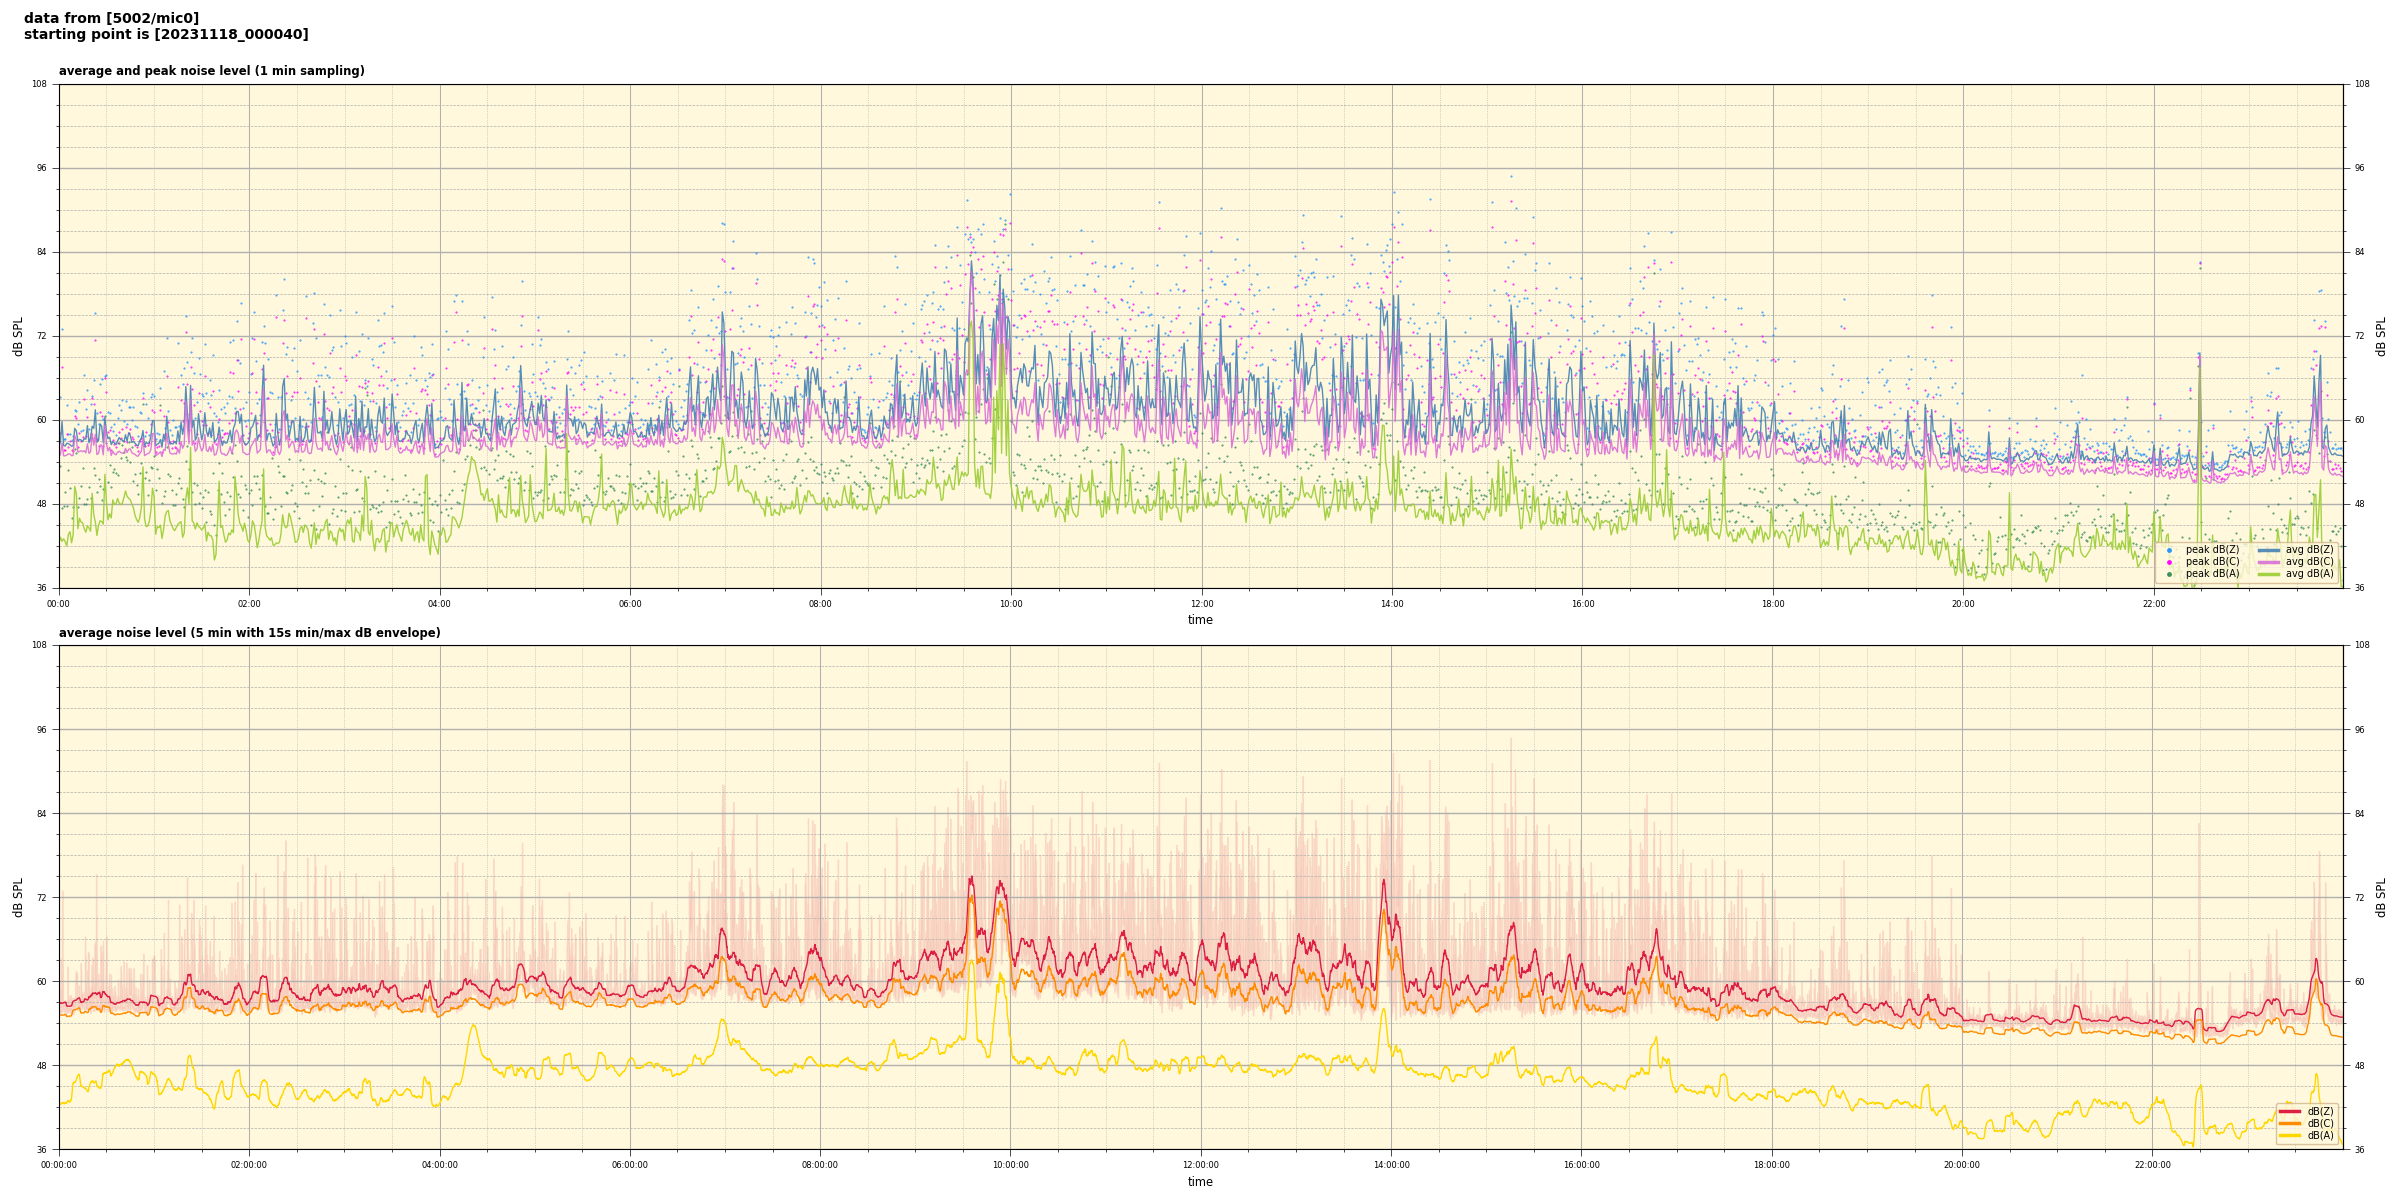The width and height of the screenshot is (2400, 1200).
Task: Click the 'data from [5002/mic0]' header text
Action: coord(111,19)
